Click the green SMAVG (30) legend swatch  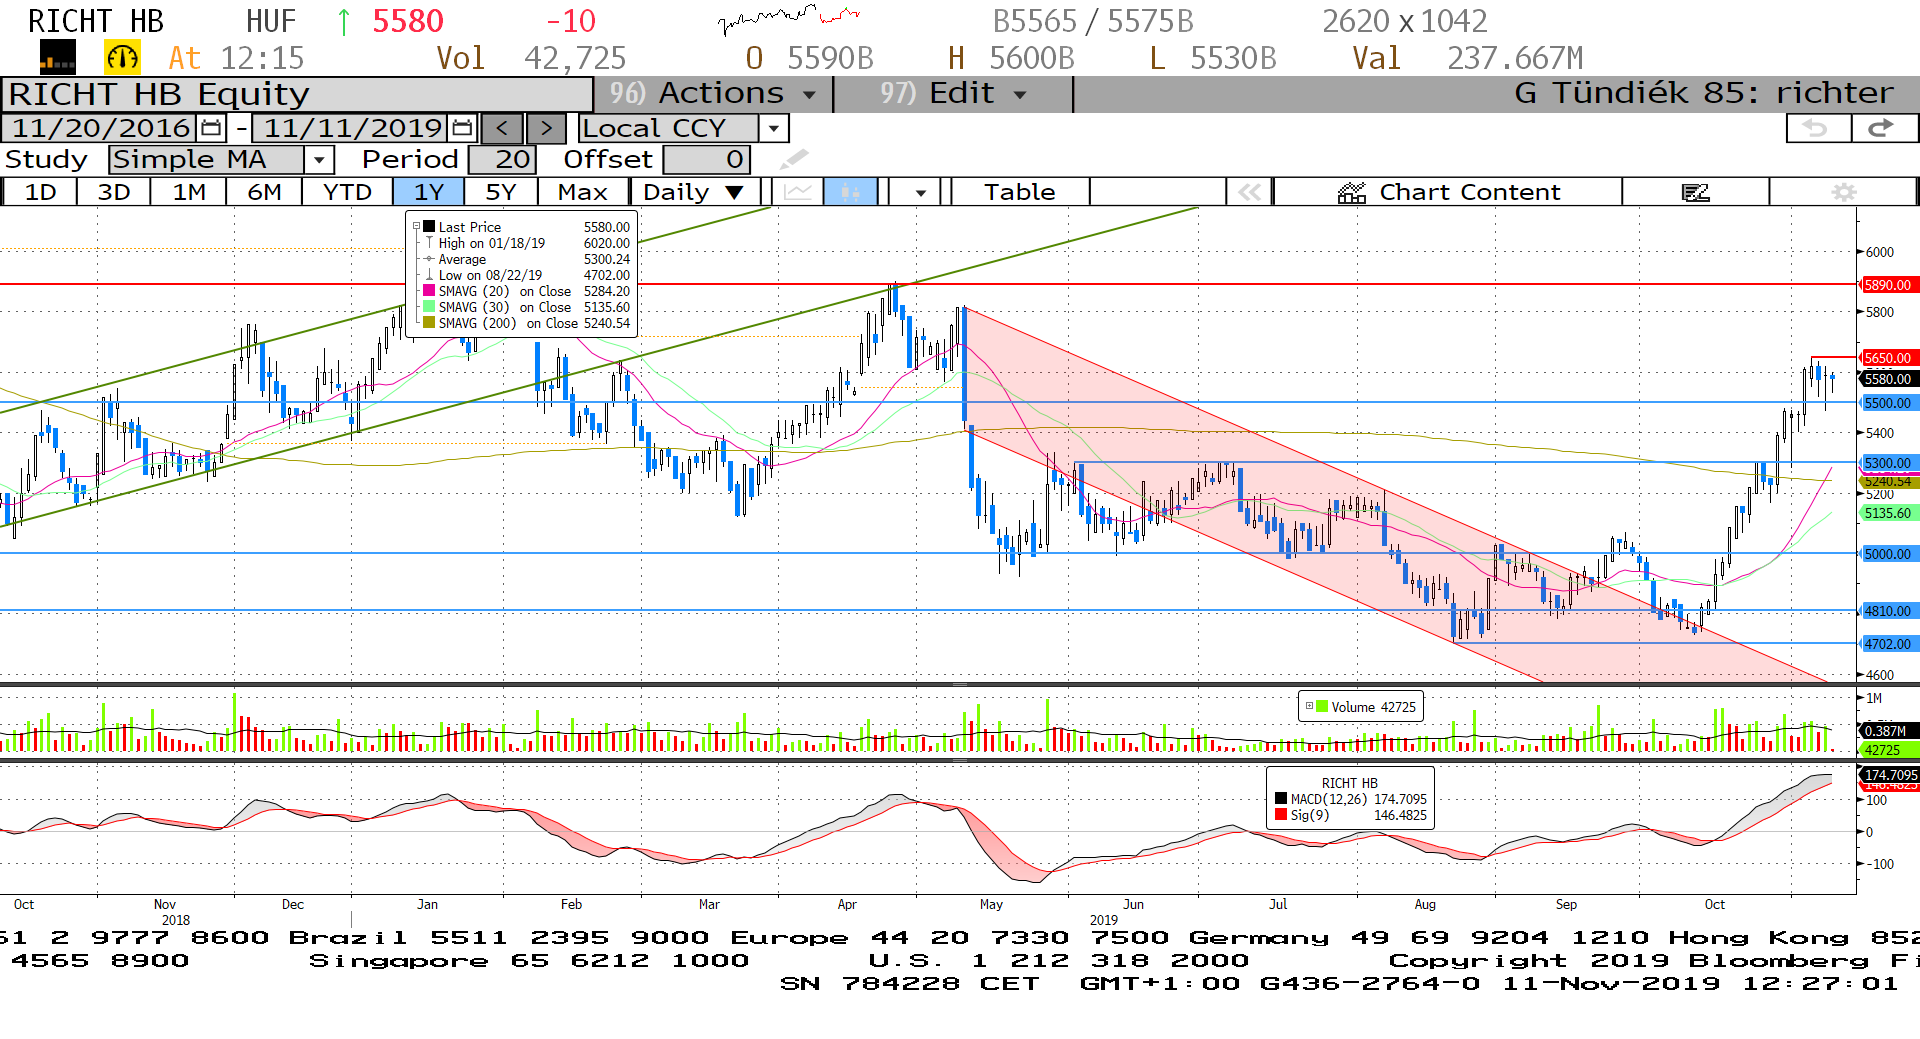click(x=429, y=307)
